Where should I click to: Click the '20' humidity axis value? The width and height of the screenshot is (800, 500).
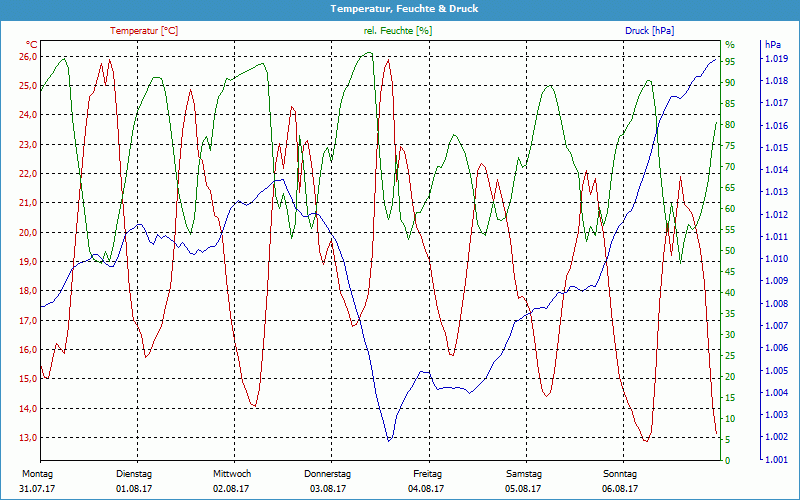click(730, 377)
